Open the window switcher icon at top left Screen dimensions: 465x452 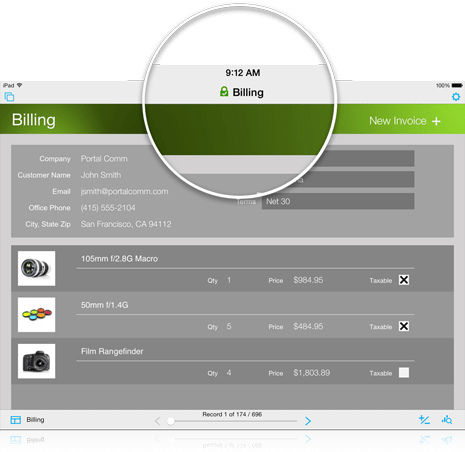[9, 97]
